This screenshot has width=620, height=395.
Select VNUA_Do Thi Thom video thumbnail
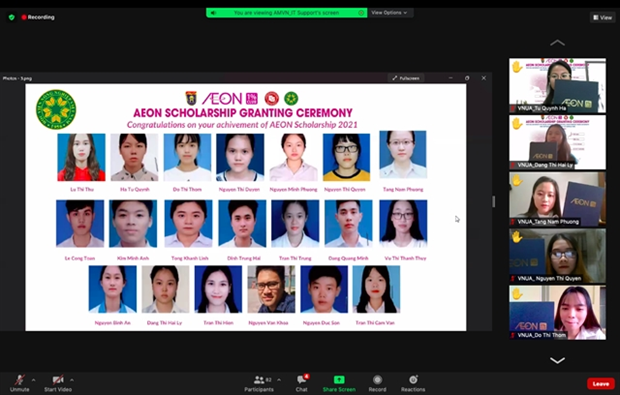click(557, 312)
